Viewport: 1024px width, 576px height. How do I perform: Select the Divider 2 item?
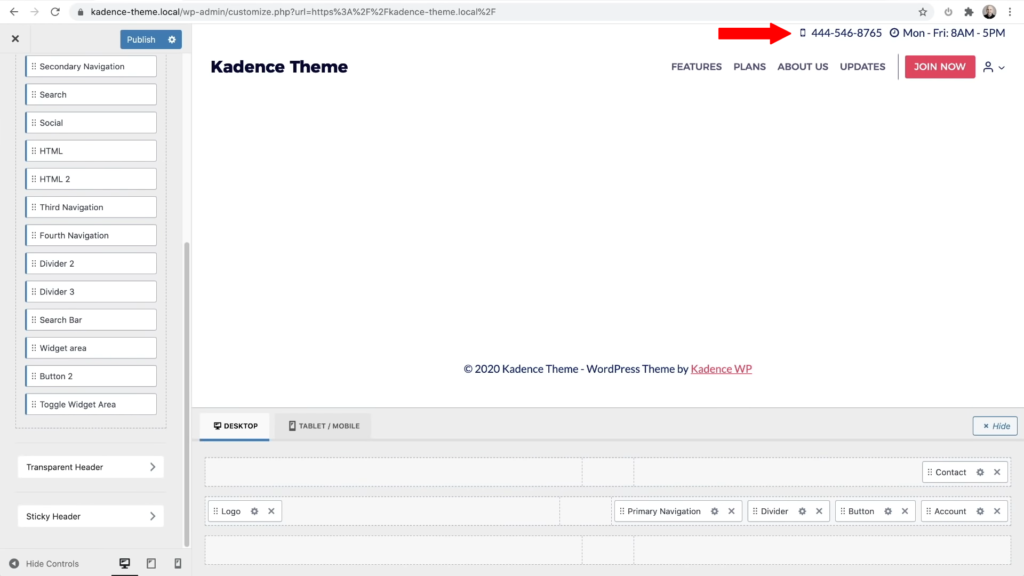click(91, 263)
